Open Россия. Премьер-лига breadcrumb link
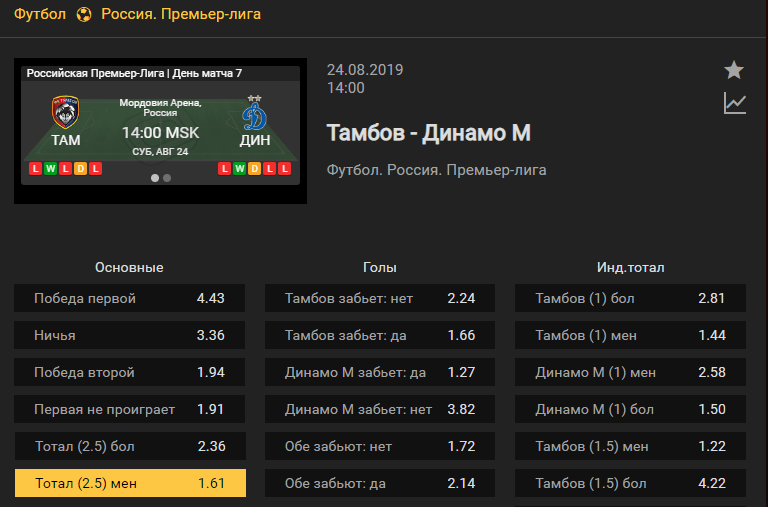 click(181, 14)
